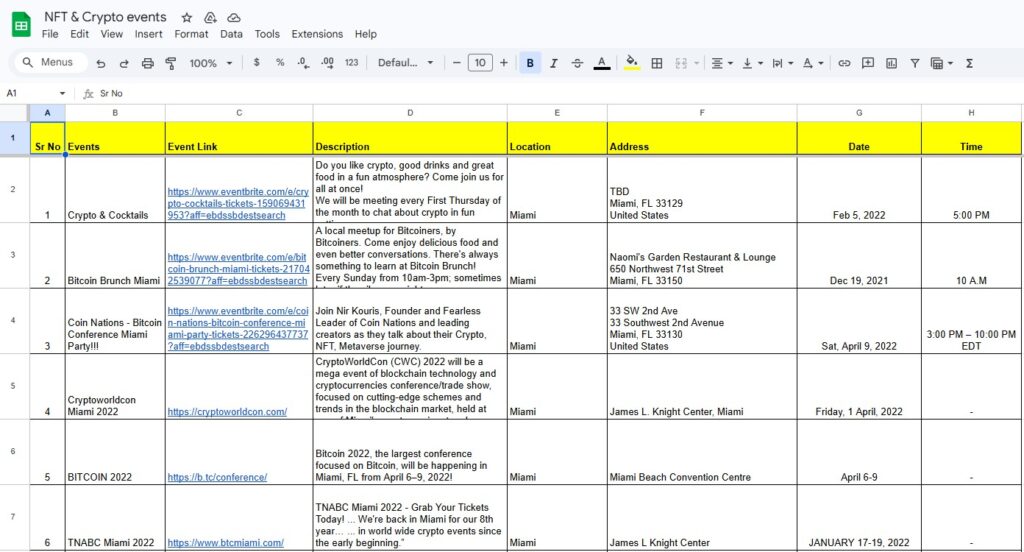
Task: Open the Coin Nations party eventbrite link
Action: (x=238, y=329)
